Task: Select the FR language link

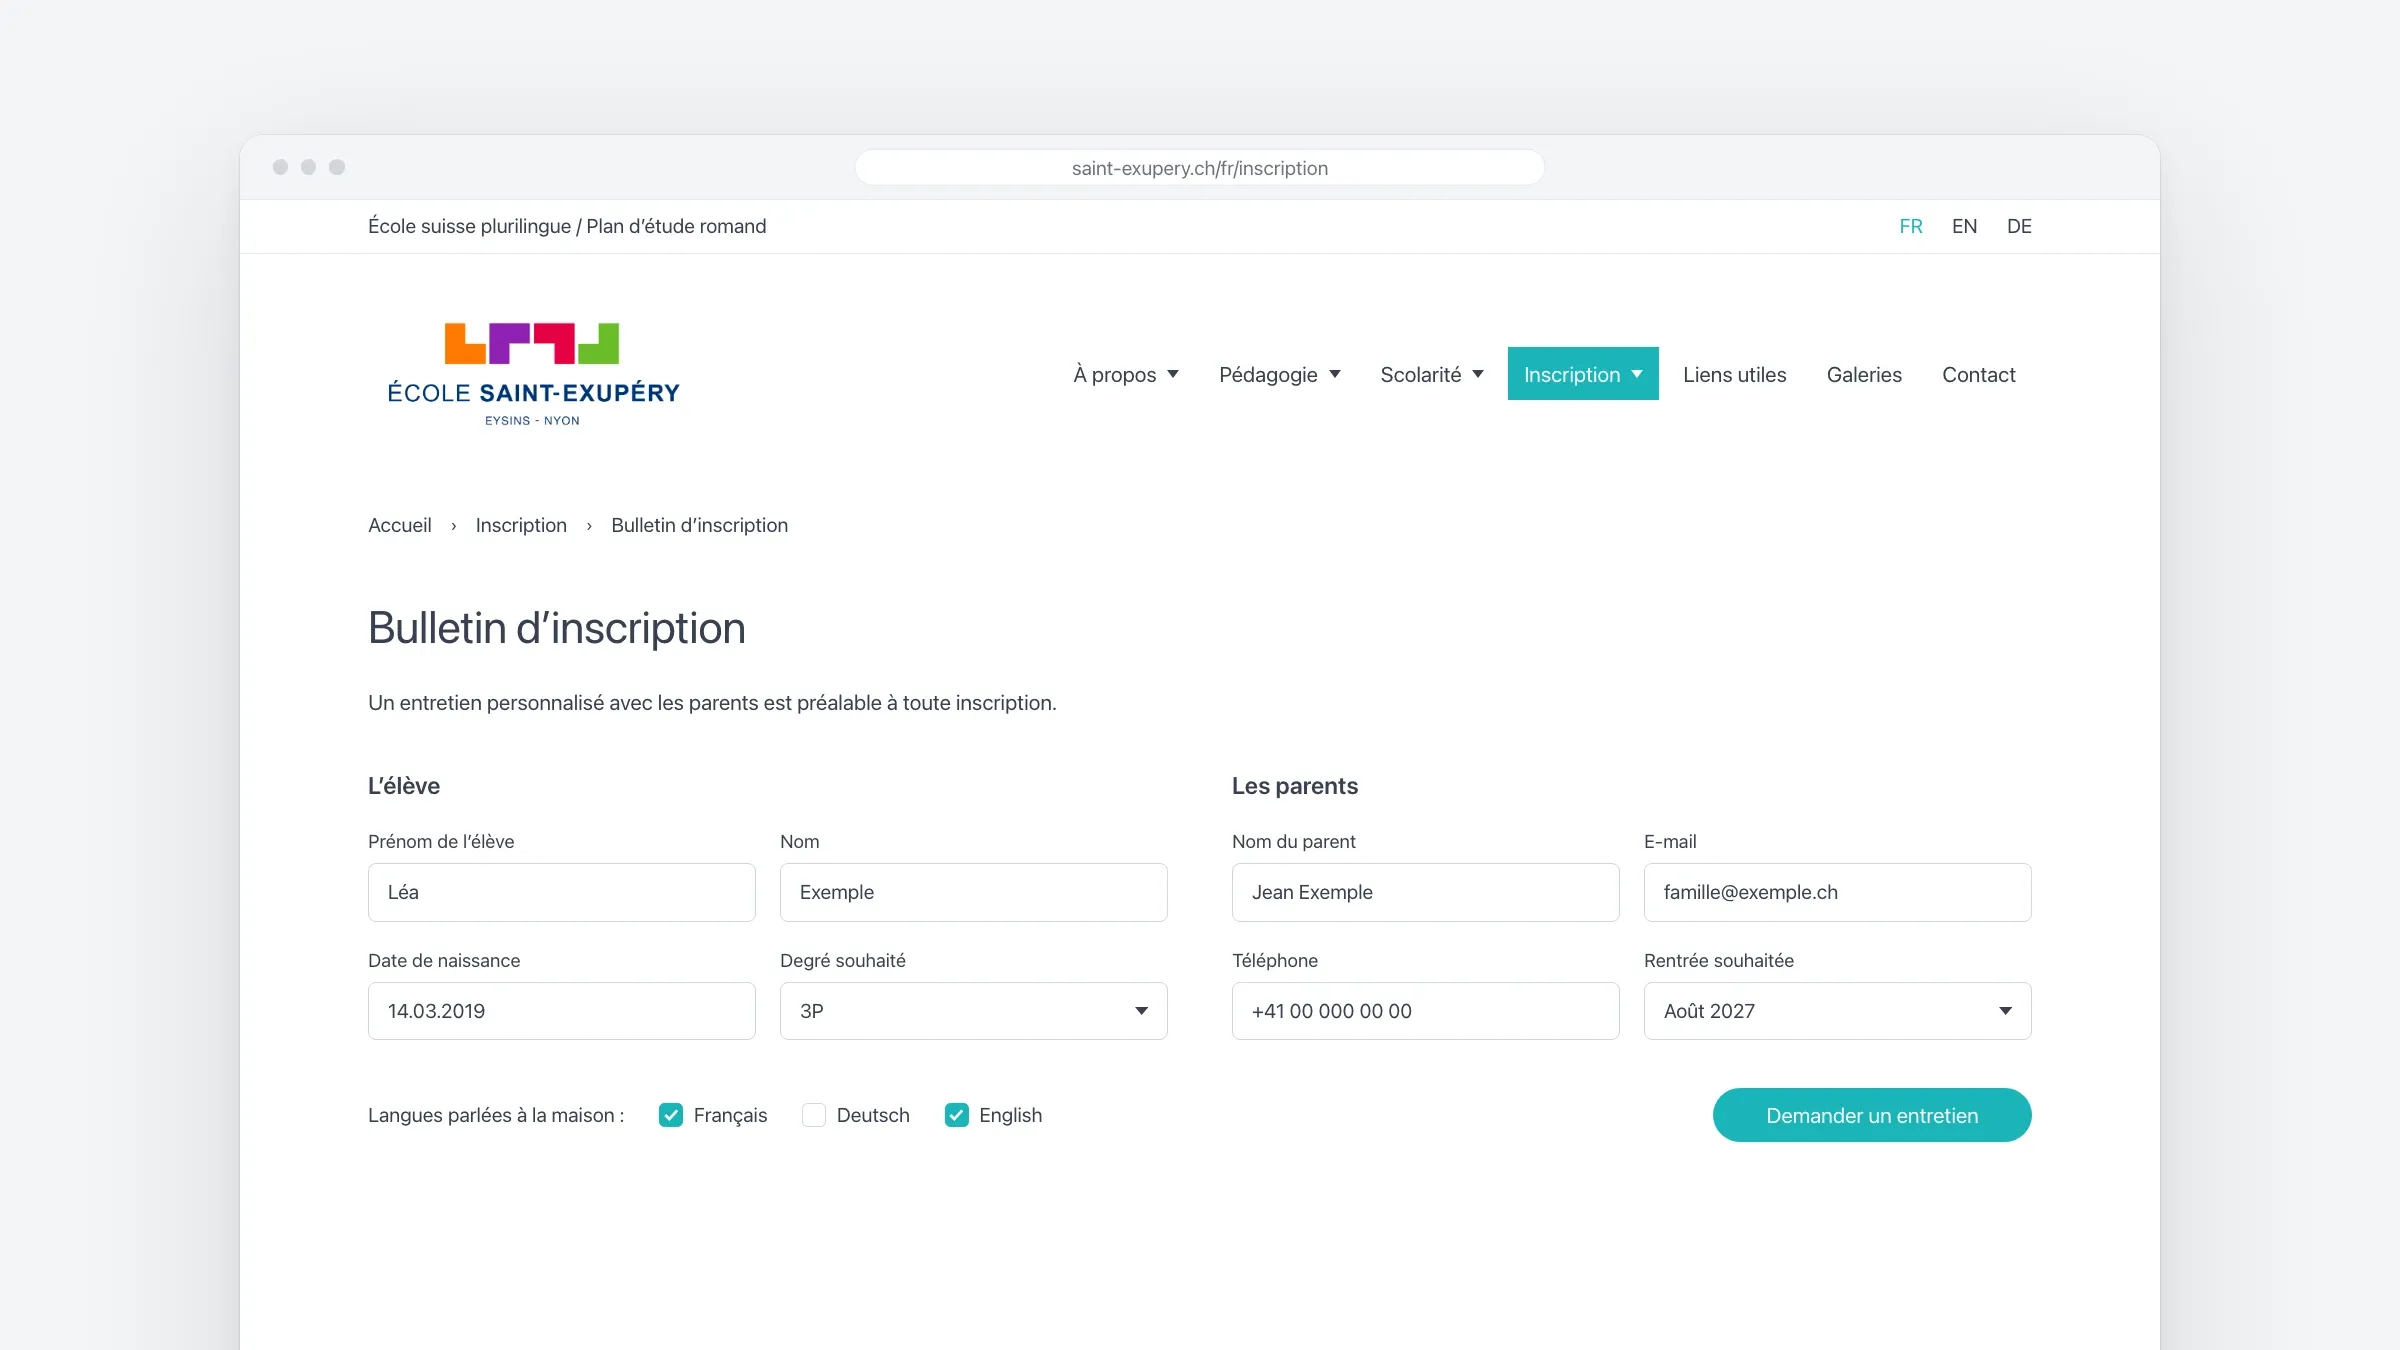Action: [x=1911, y=226]
